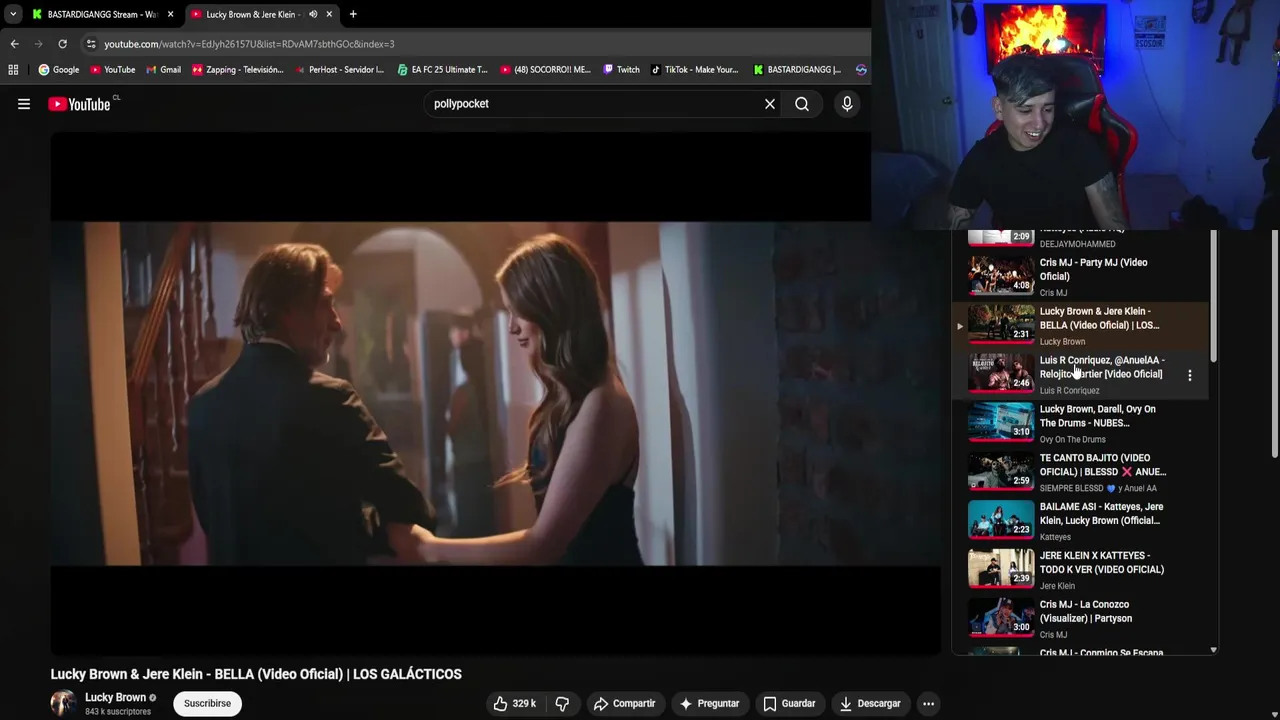Go to YouTube home via logo
Viewport: 1280px width, 720px height.
click(x=79, y=104)
